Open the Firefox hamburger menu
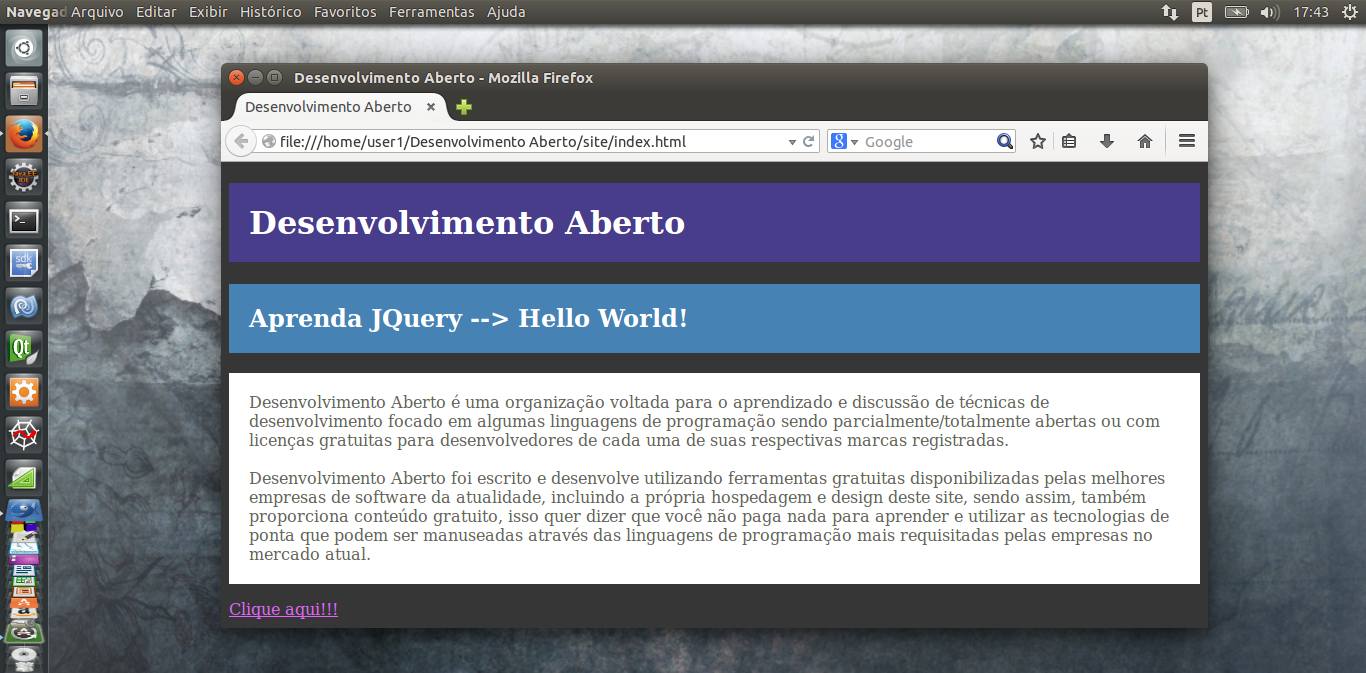1366x673 pixels. [x=1187, y=142]
